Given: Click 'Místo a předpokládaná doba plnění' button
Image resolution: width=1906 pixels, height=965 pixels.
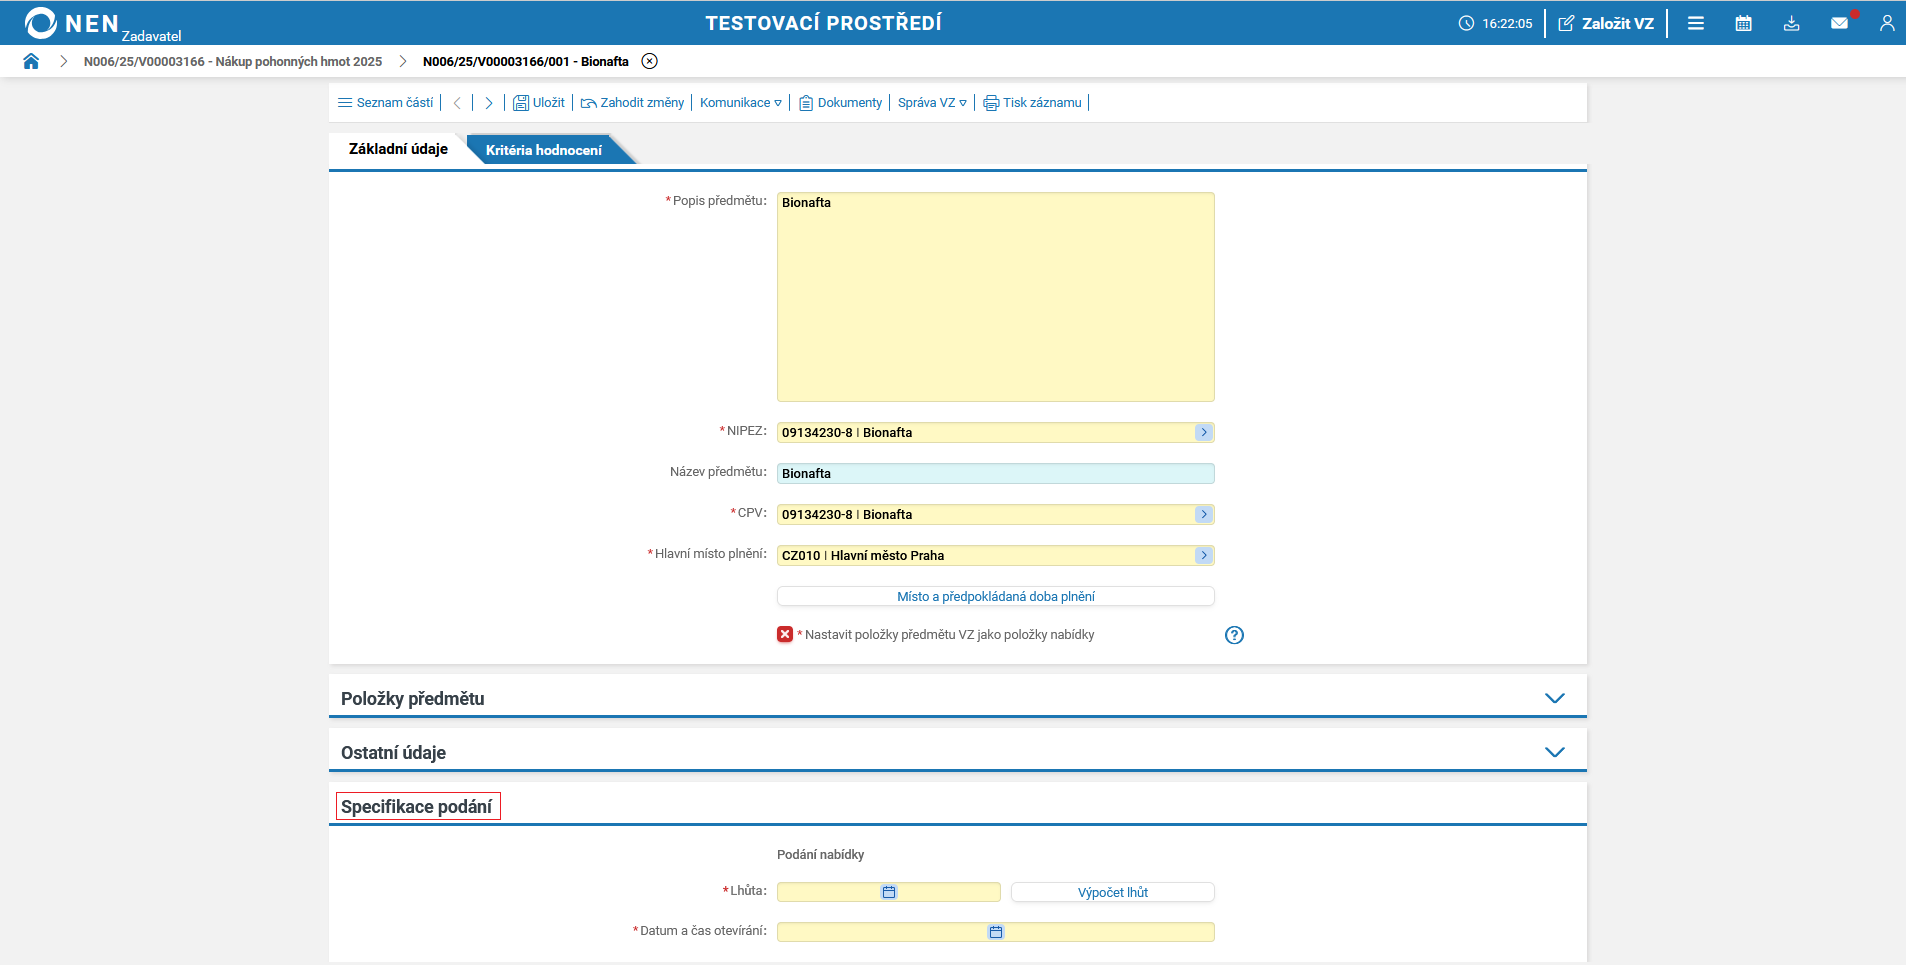Looking at the screenshot, I should tap(995, 596).
